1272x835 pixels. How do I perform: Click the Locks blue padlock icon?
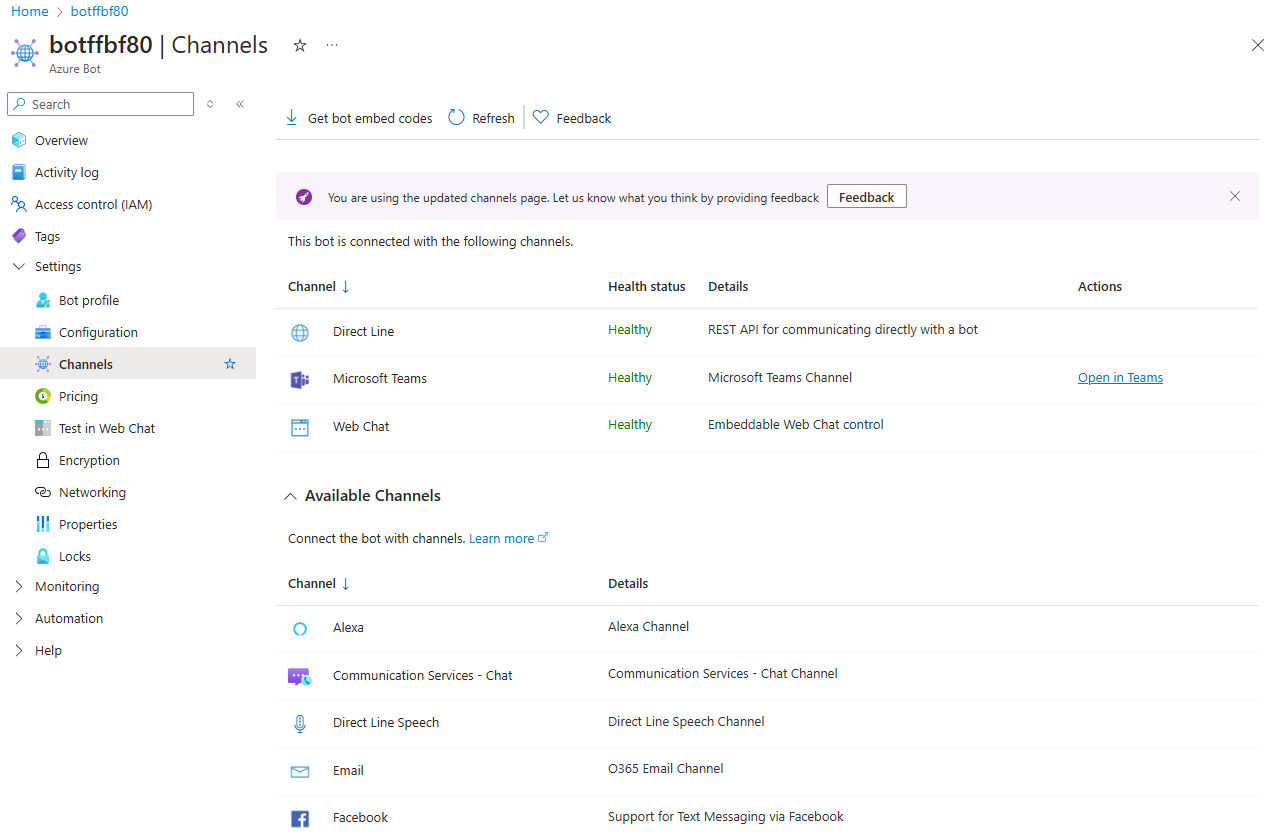tap(43, 556)
